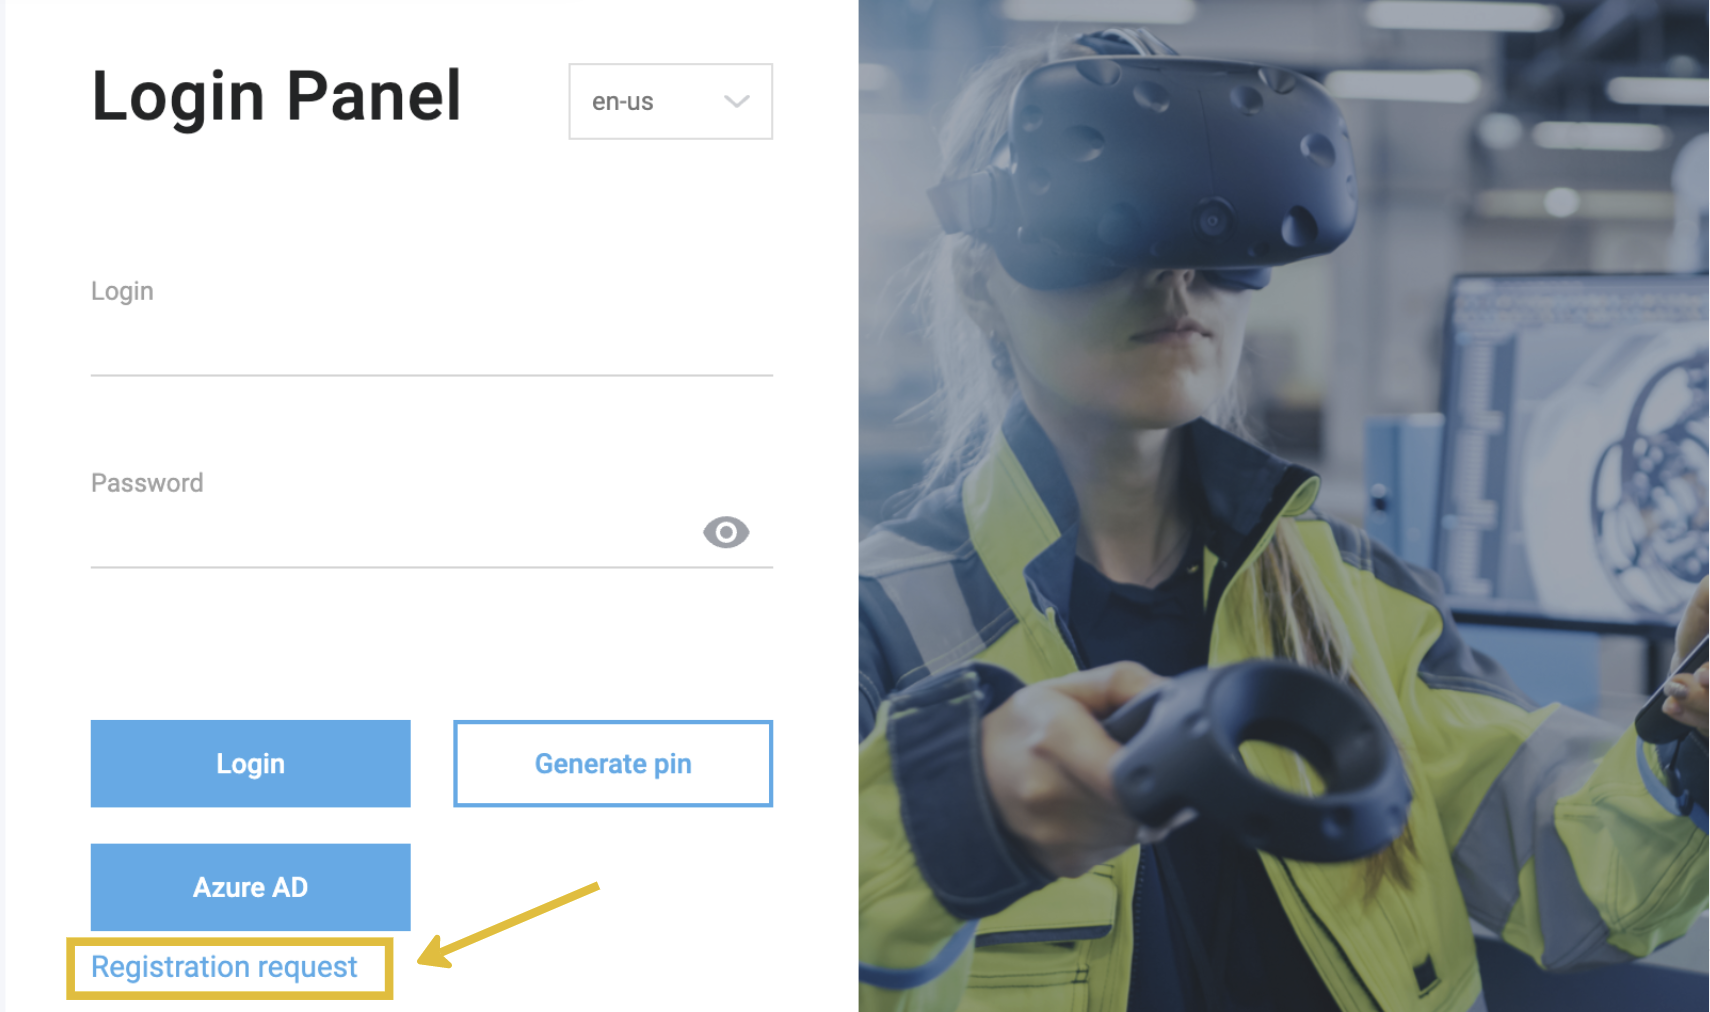The height and width of the screenshot is (1012, 1710).
Task: Click the Password field label
Action: click(147, 483)
